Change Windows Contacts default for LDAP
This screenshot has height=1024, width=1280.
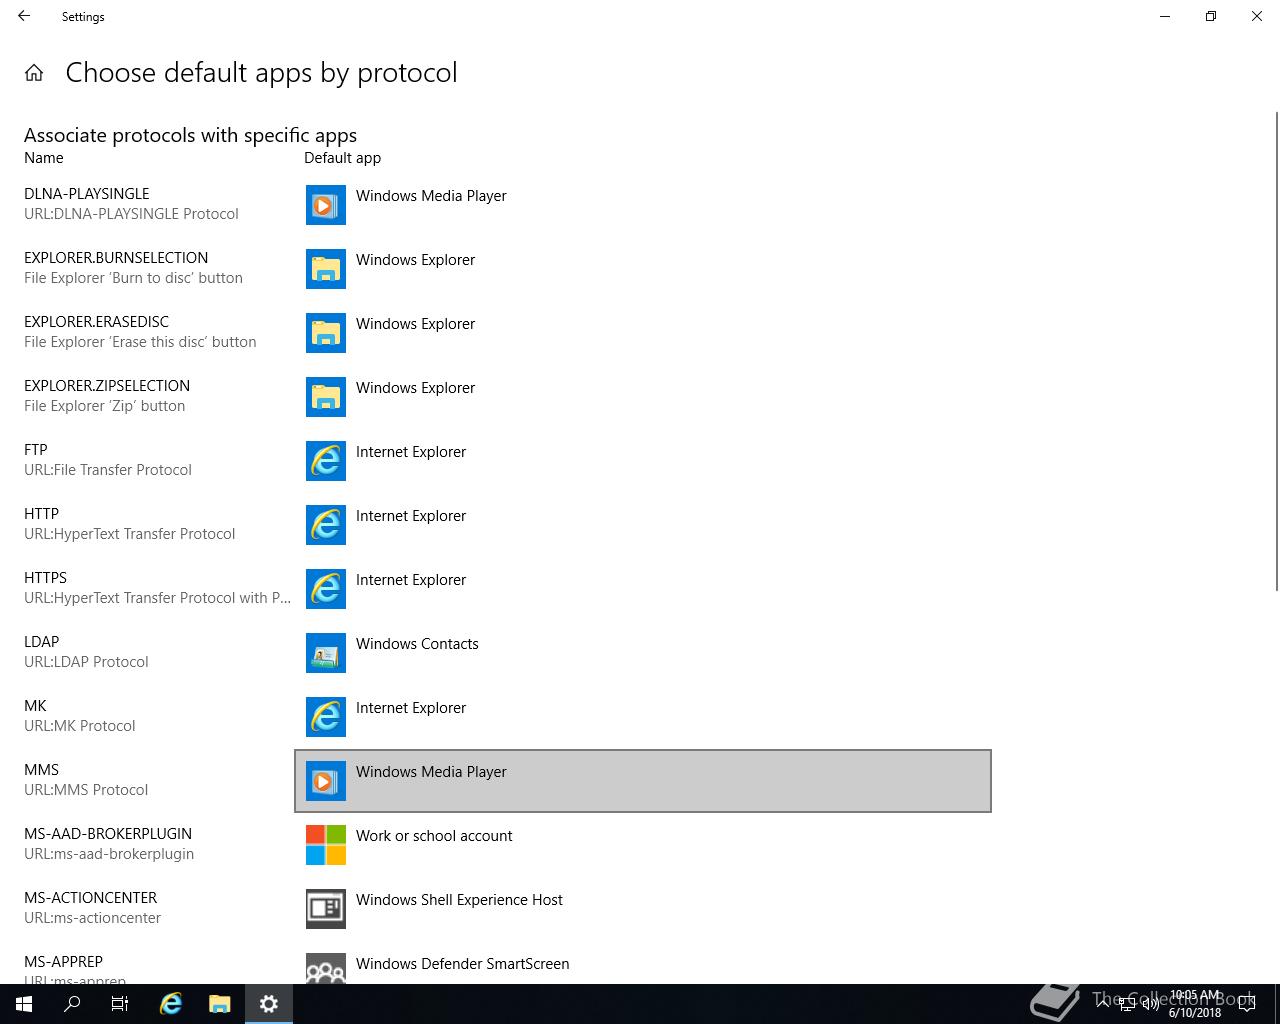(x=643, y=653)
